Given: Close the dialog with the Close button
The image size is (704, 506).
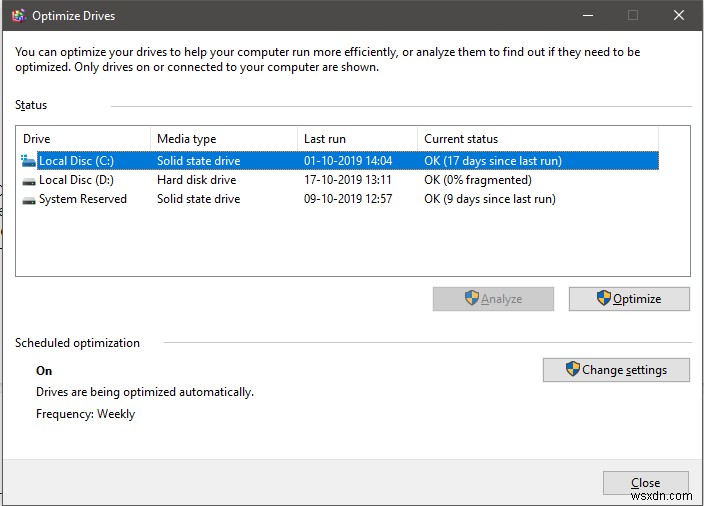Looking at the screenshot, I should (645, 483).
